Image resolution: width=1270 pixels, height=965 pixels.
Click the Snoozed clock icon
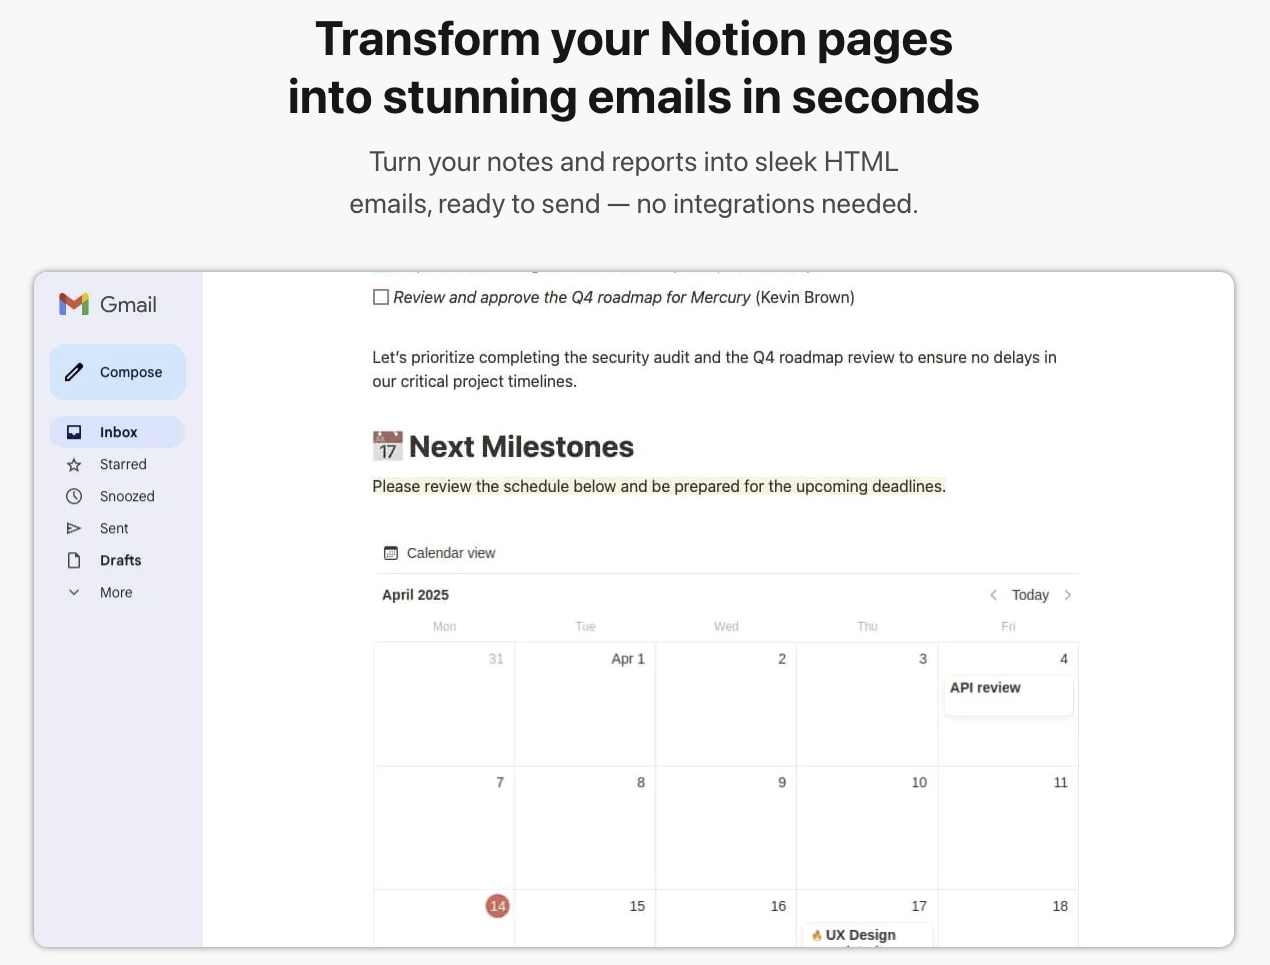[74, 496]
